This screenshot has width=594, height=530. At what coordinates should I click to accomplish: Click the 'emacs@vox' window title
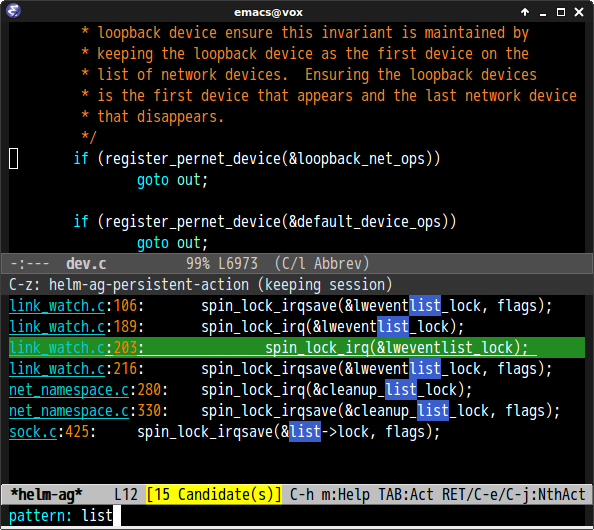(x=268, y=13)
